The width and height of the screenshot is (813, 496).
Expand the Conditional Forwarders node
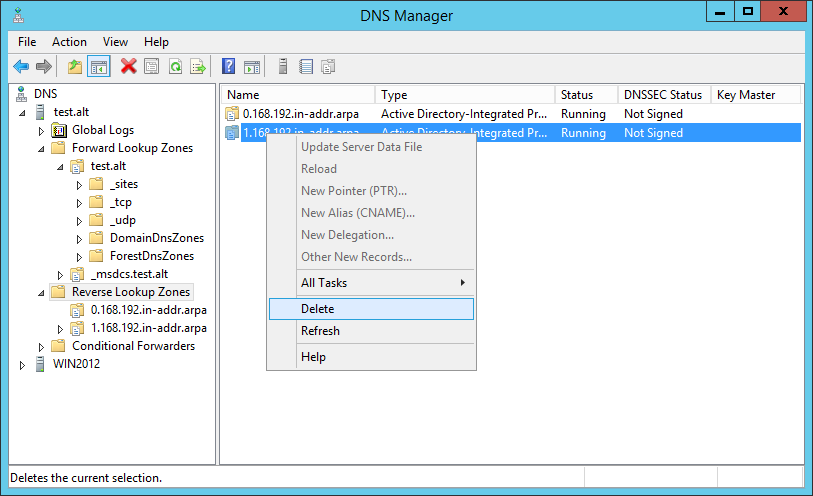[x=42, y=347]
